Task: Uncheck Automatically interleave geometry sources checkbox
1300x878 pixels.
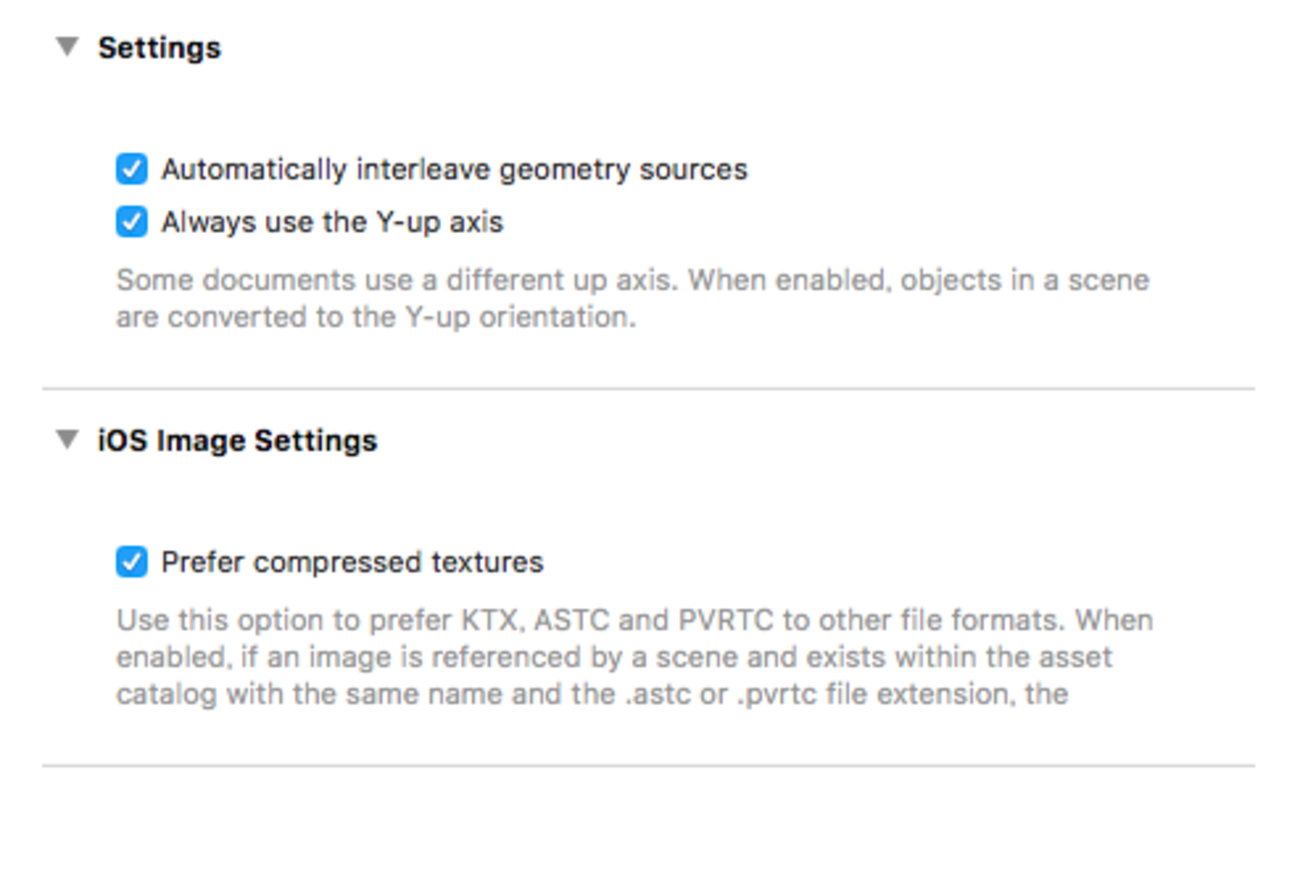Action: [131, 169]
